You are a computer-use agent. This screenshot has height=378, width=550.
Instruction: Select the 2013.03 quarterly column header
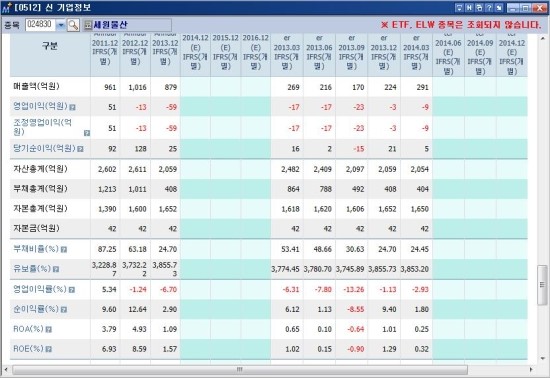tap(287, 54)
